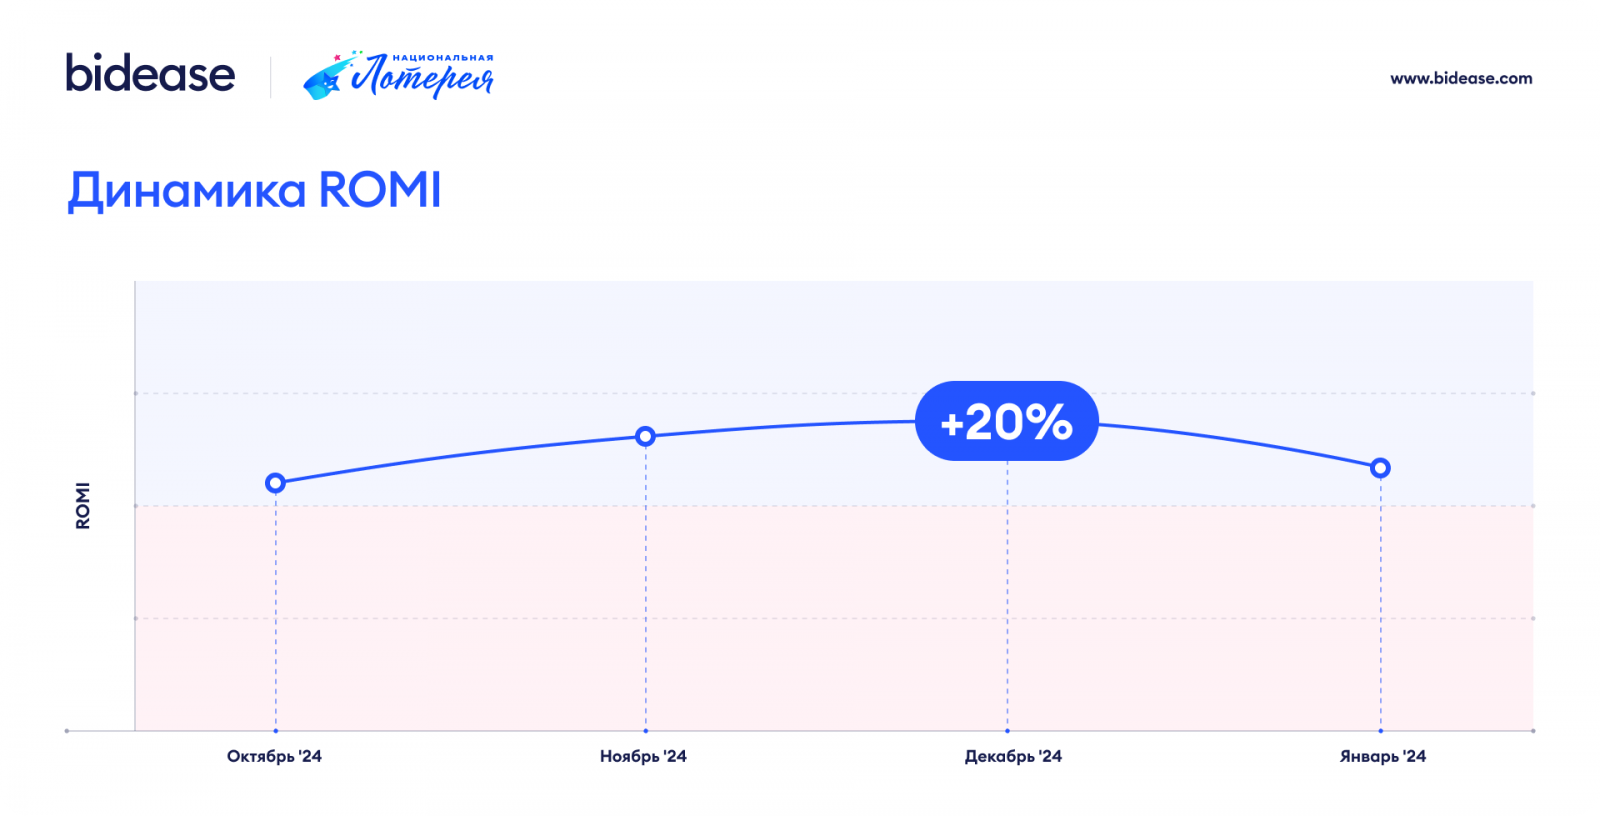
Task: Open the www.bidease.com link
Action: point(1461,78)
